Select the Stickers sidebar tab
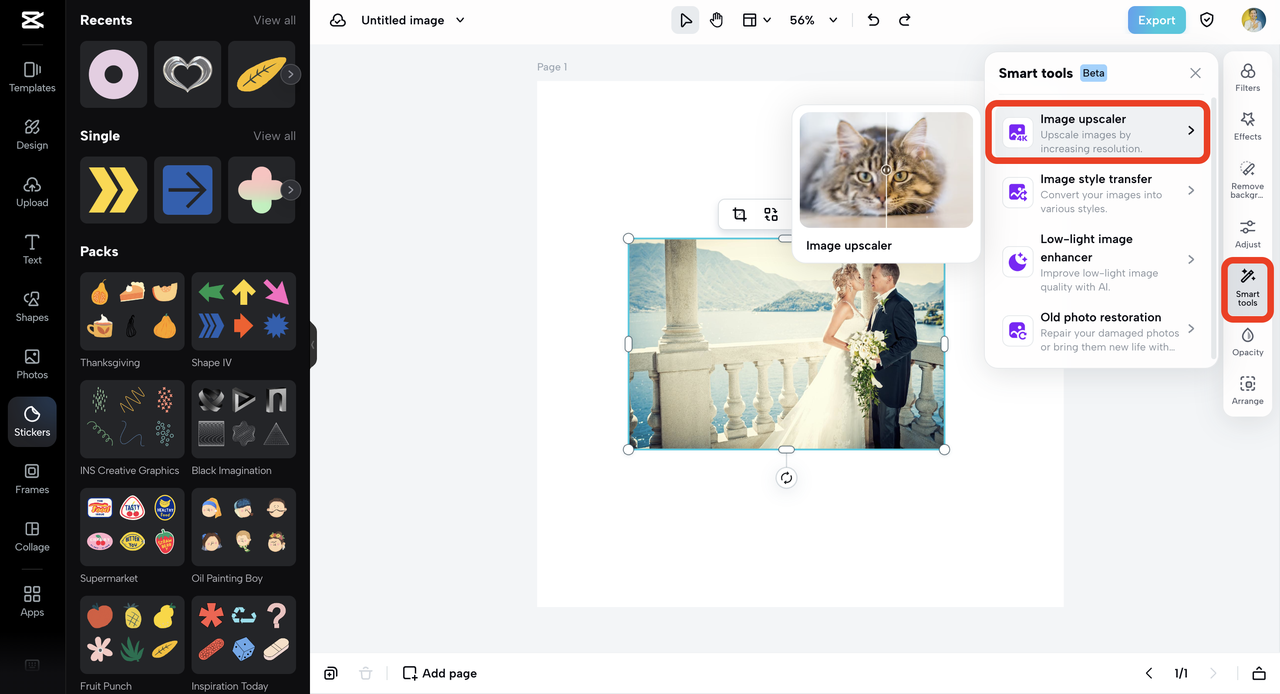This screenshot has width=1280, height=694. 32,421
